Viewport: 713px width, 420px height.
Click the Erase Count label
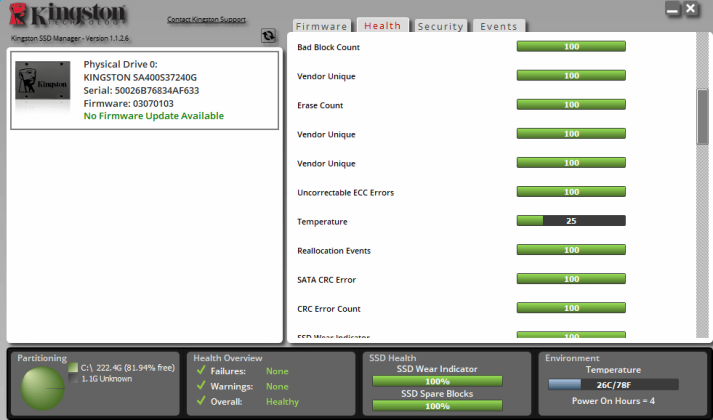click(x=320, y=105)
